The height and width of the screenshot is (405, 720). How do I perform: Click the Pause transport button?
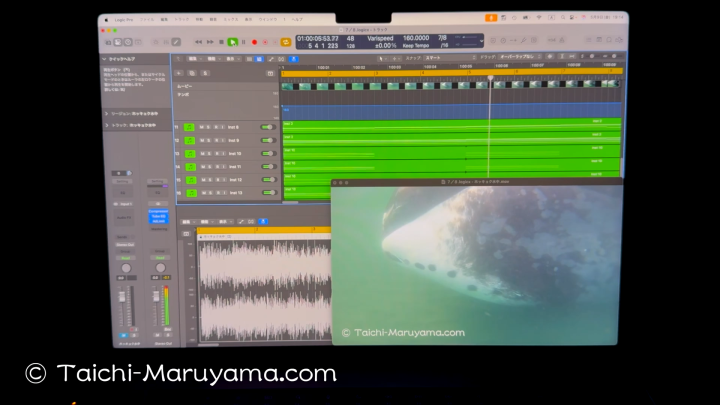click(x=243, y=42)
